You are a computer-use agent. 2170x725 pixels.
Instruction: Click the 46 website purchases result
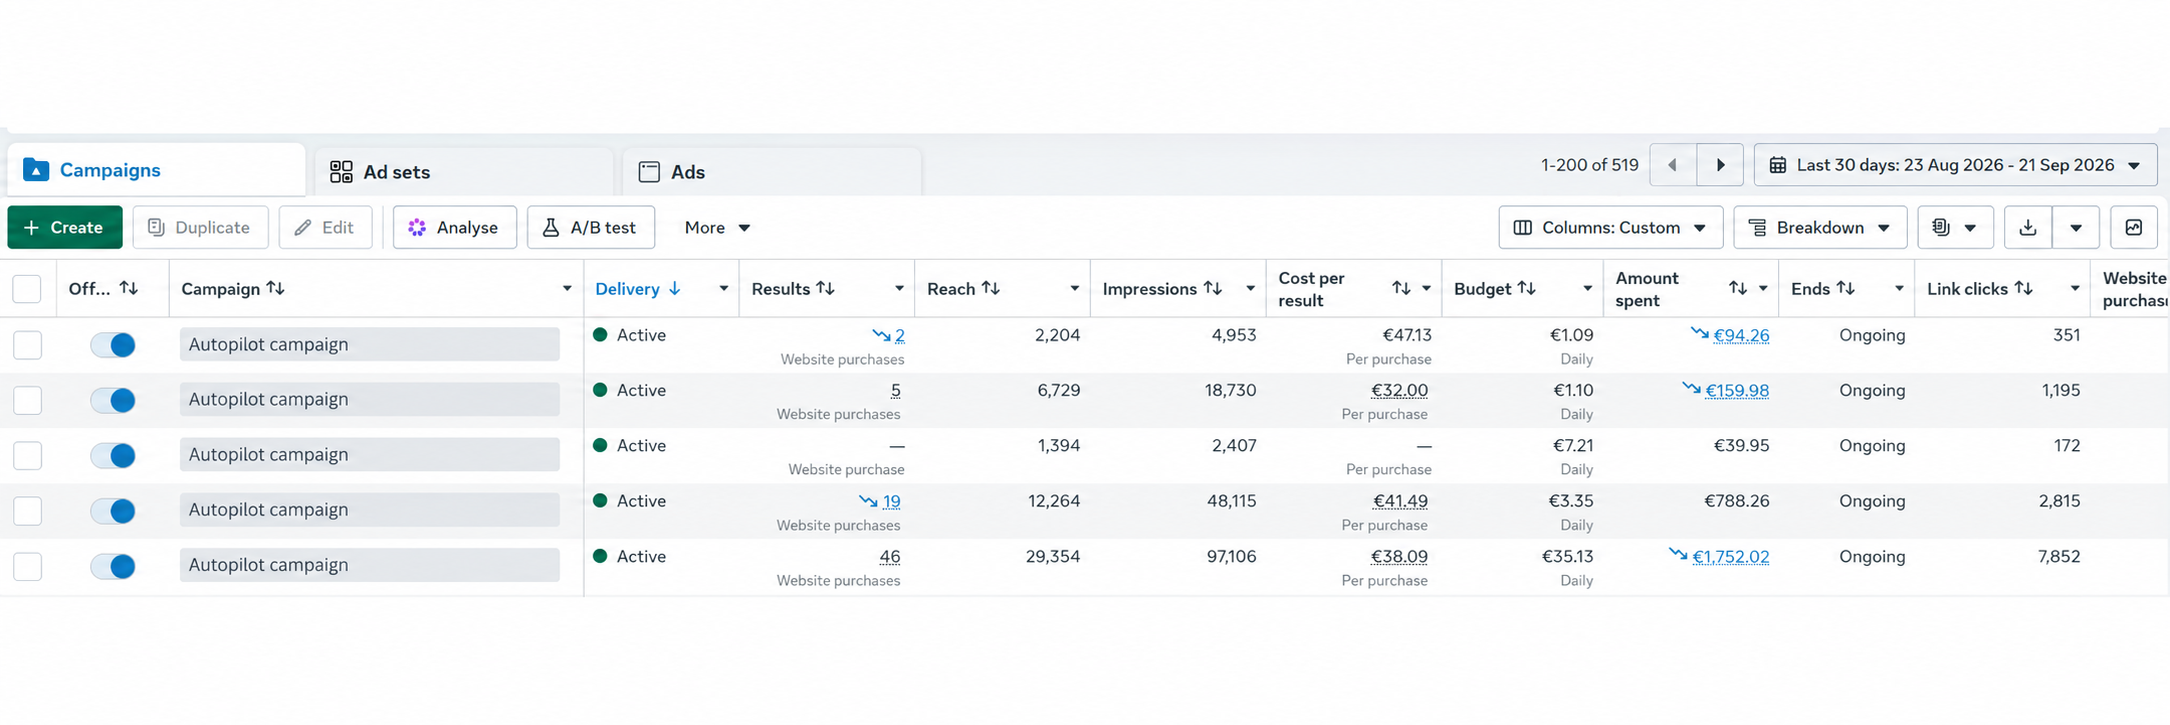point(890,557)
